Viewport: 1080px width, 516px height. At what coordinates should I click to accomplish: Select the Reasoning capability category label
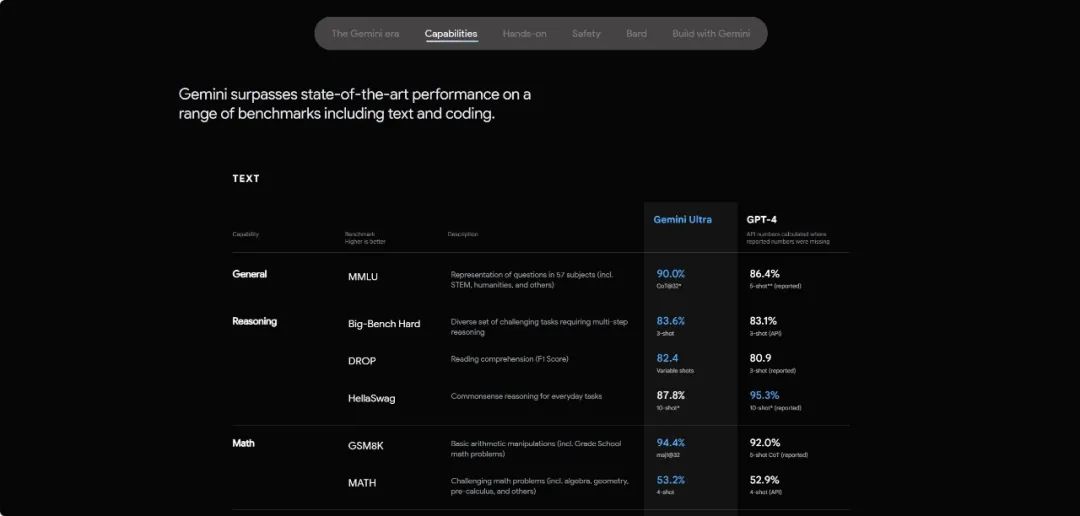pos(254,321)
